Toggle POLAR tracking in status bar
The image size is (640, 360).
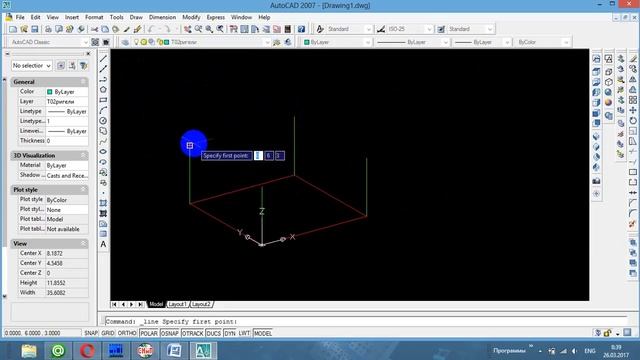tap(149, 333)
